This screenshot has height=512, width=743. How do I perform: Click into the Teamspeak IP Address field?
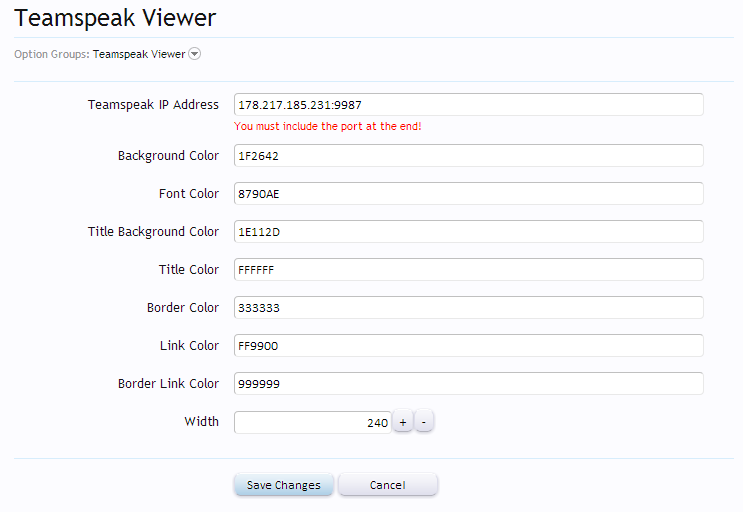tap(468, 105)
